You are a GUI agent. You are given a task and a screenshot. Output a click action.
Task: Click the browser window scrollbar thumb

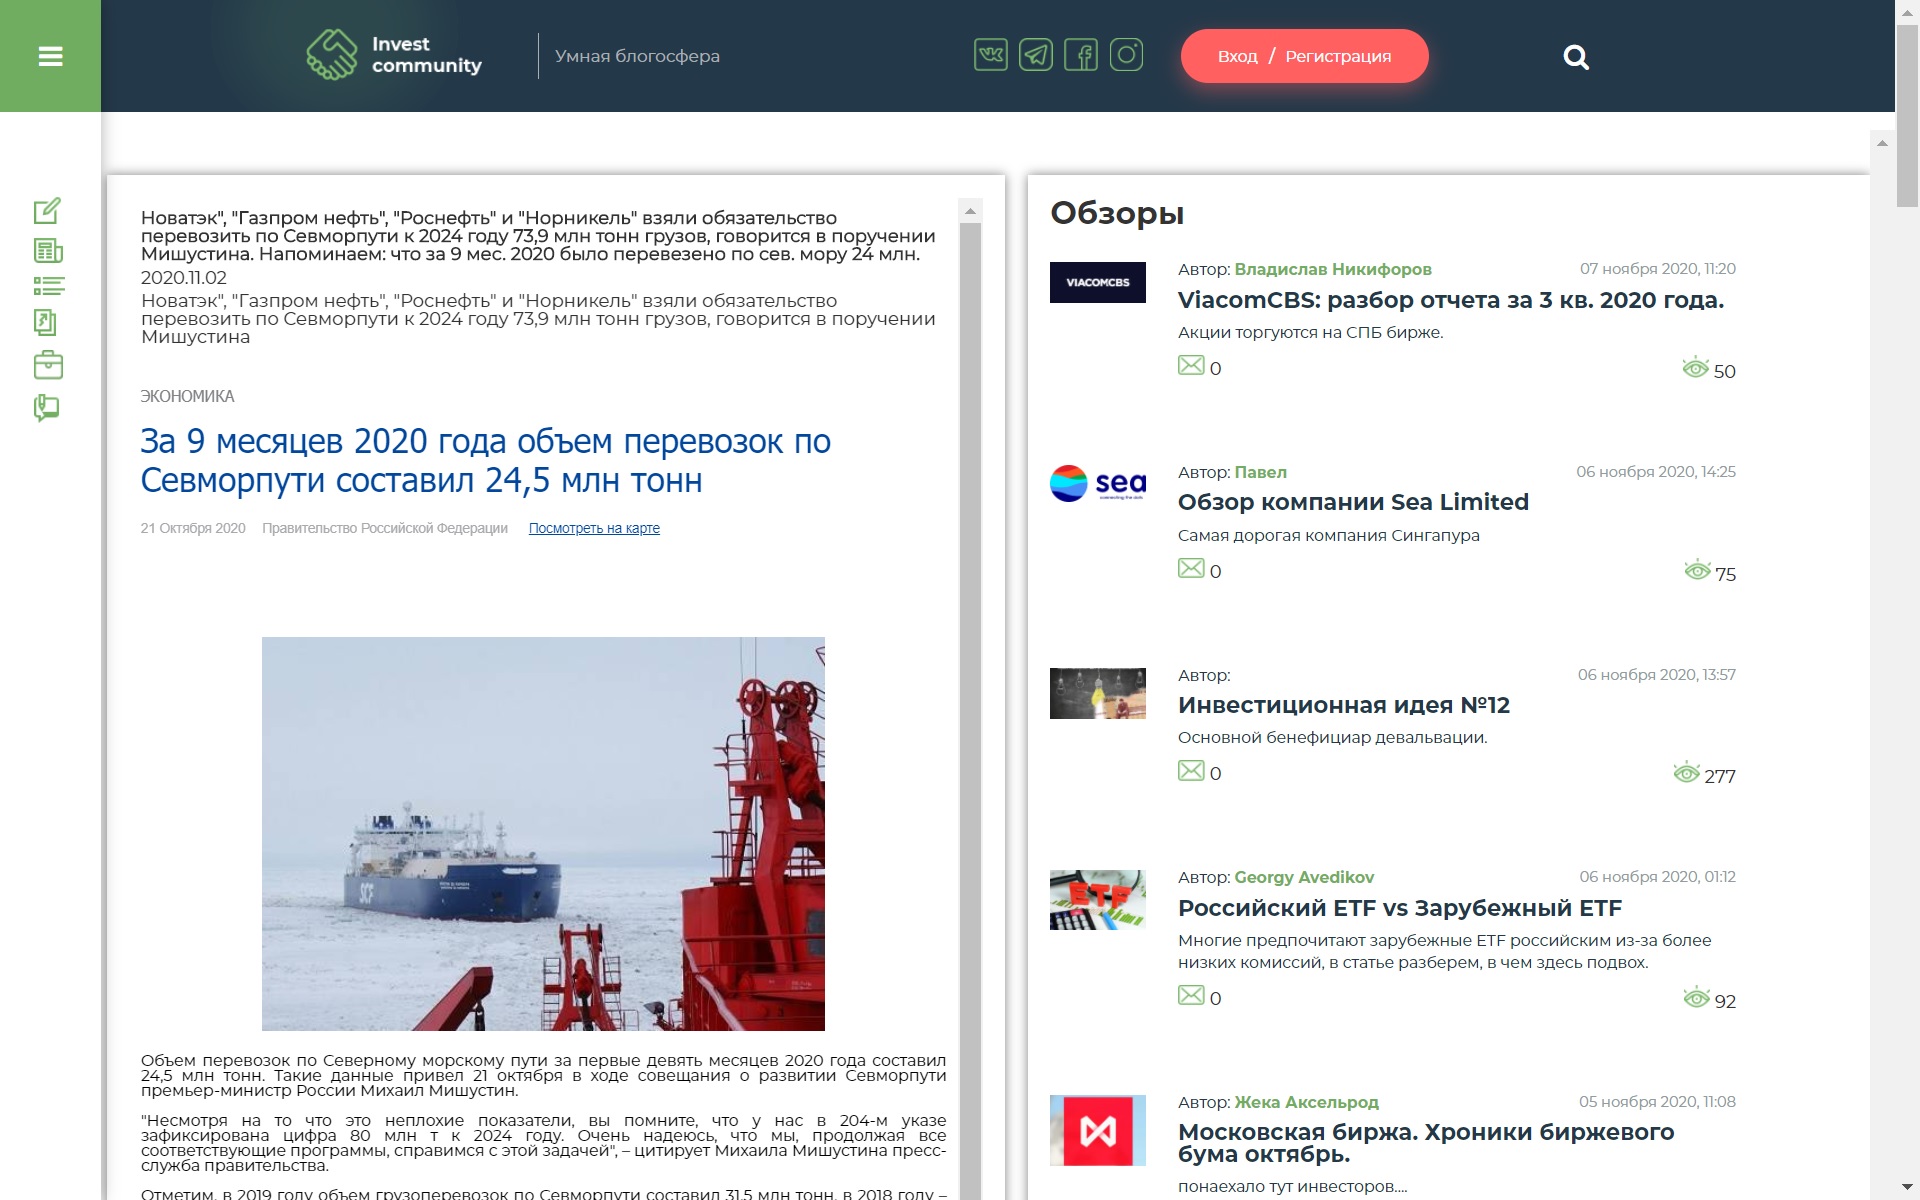click(x=1908, y=115)
